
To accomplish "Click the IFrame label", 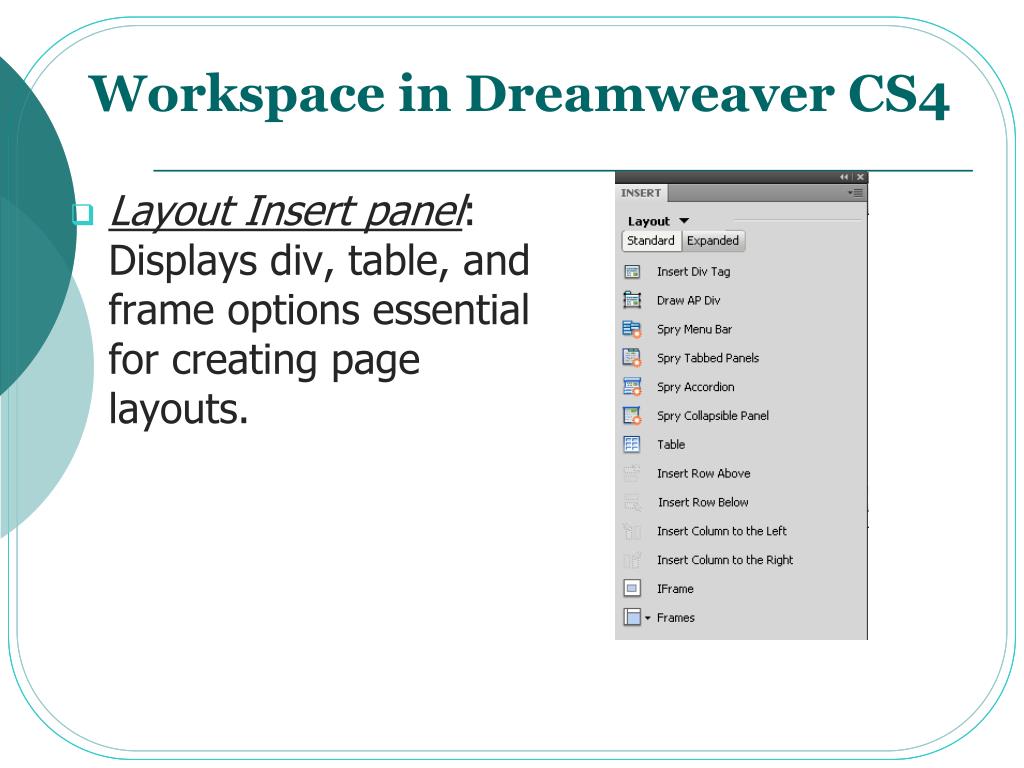I will (675, 588).
